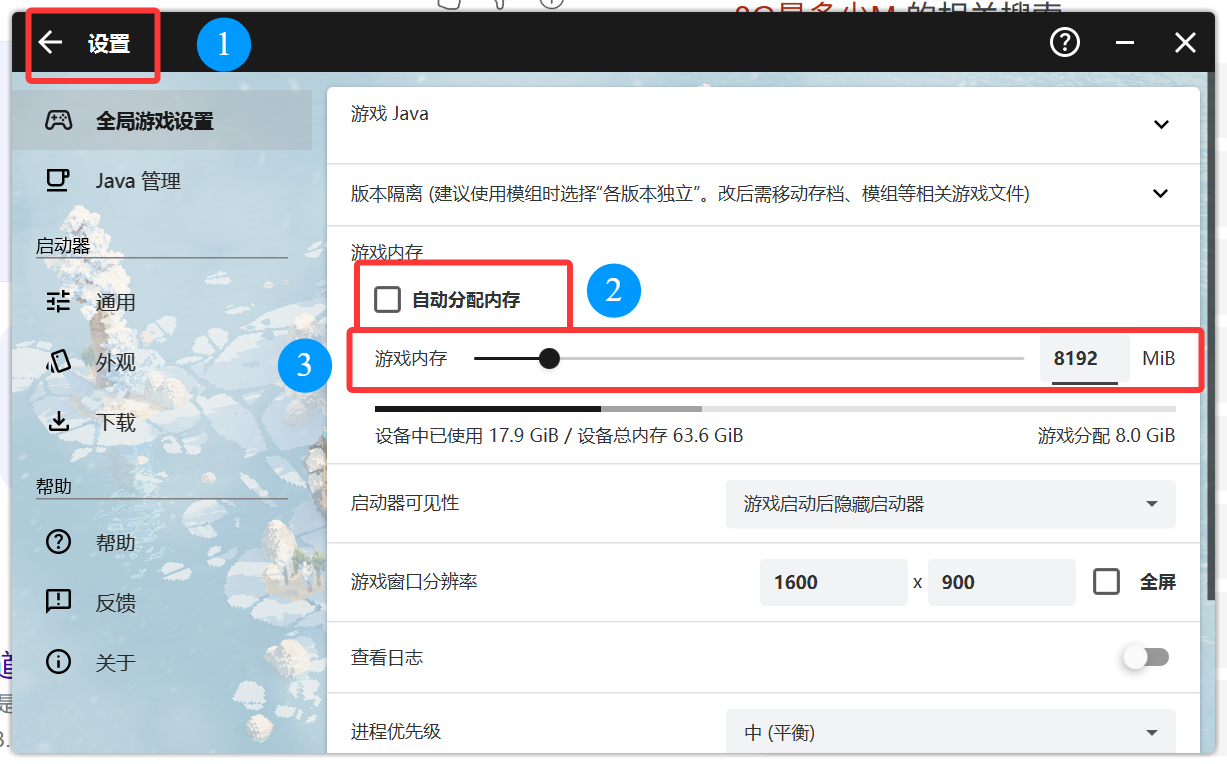
Task: Click the 启动器 section header in sidebar
Action: 63,246
